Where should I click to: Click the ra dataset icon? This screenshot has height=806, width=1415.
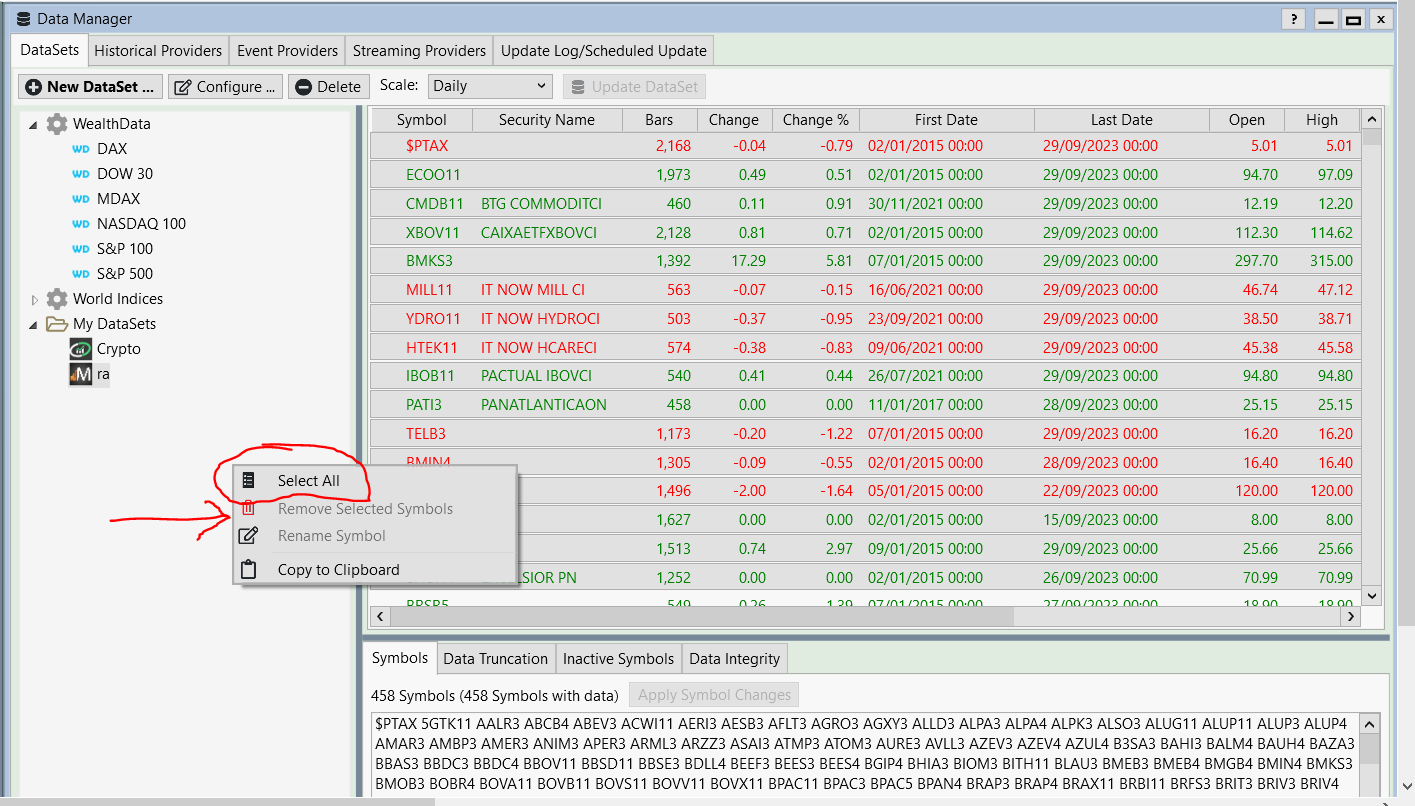coord(81,374)
